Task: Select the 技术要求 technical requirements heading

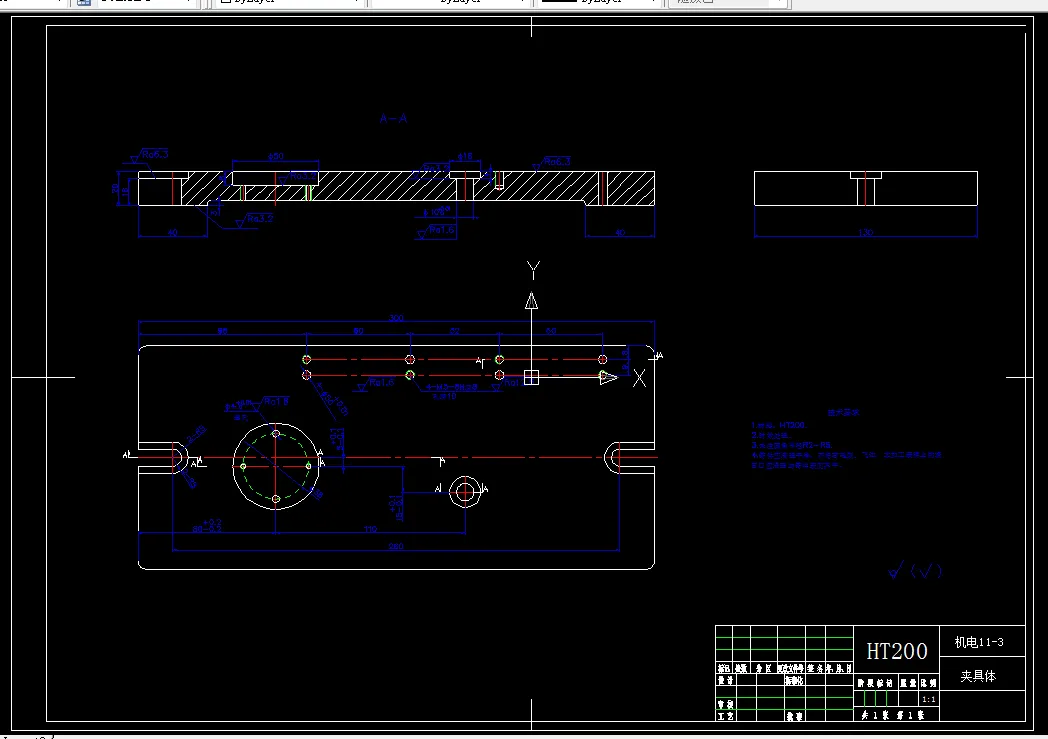Action: pos(843,413)
